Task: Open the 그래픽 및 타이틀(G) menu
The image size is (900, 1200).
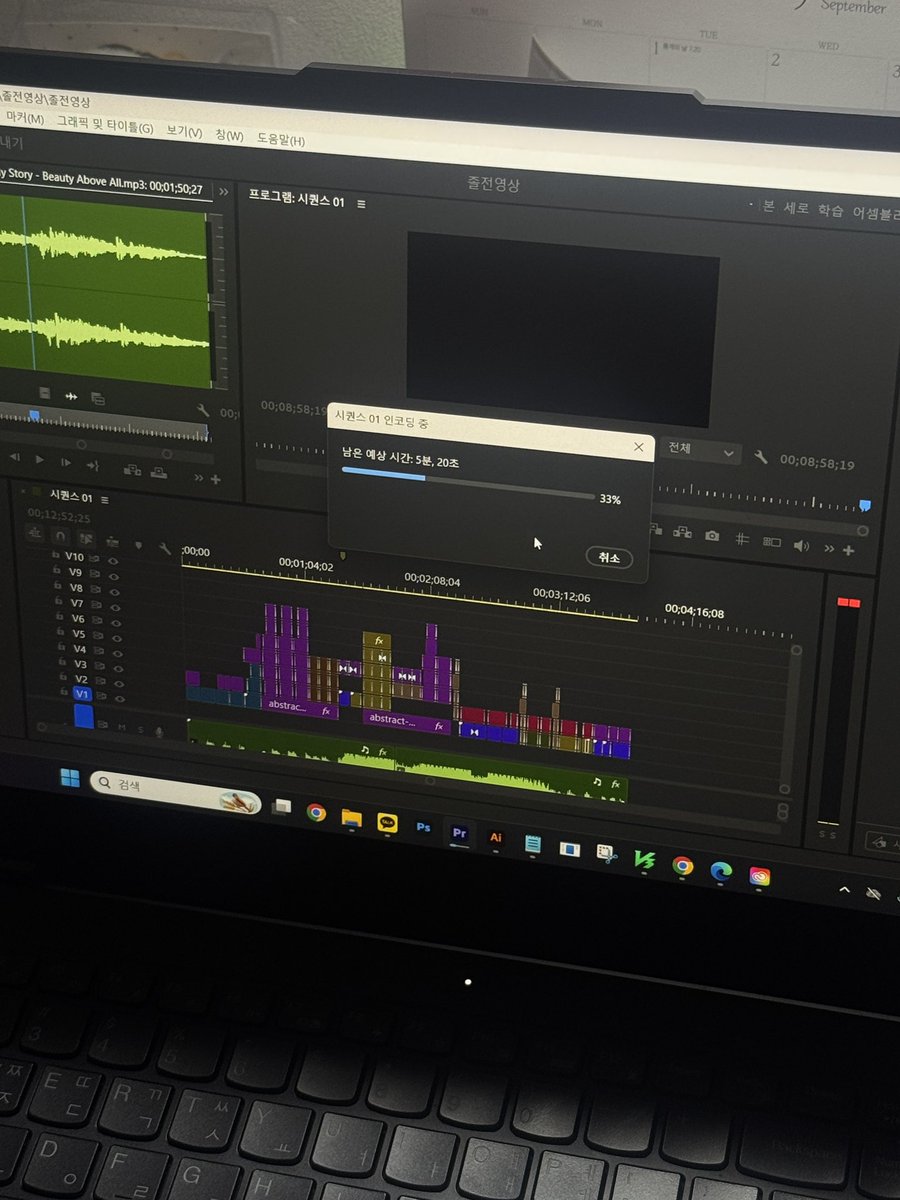Action: coord(105,127)
